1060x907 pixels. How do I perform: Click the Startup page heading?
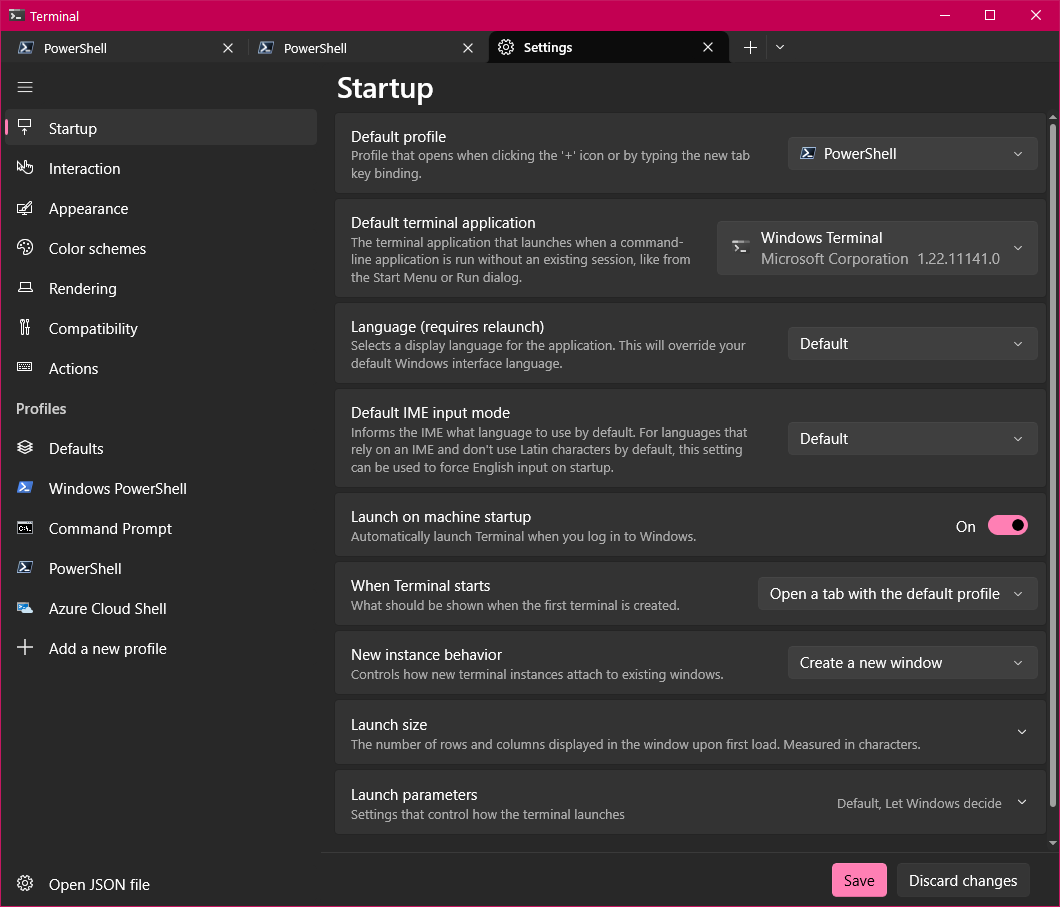coord(385,88)
